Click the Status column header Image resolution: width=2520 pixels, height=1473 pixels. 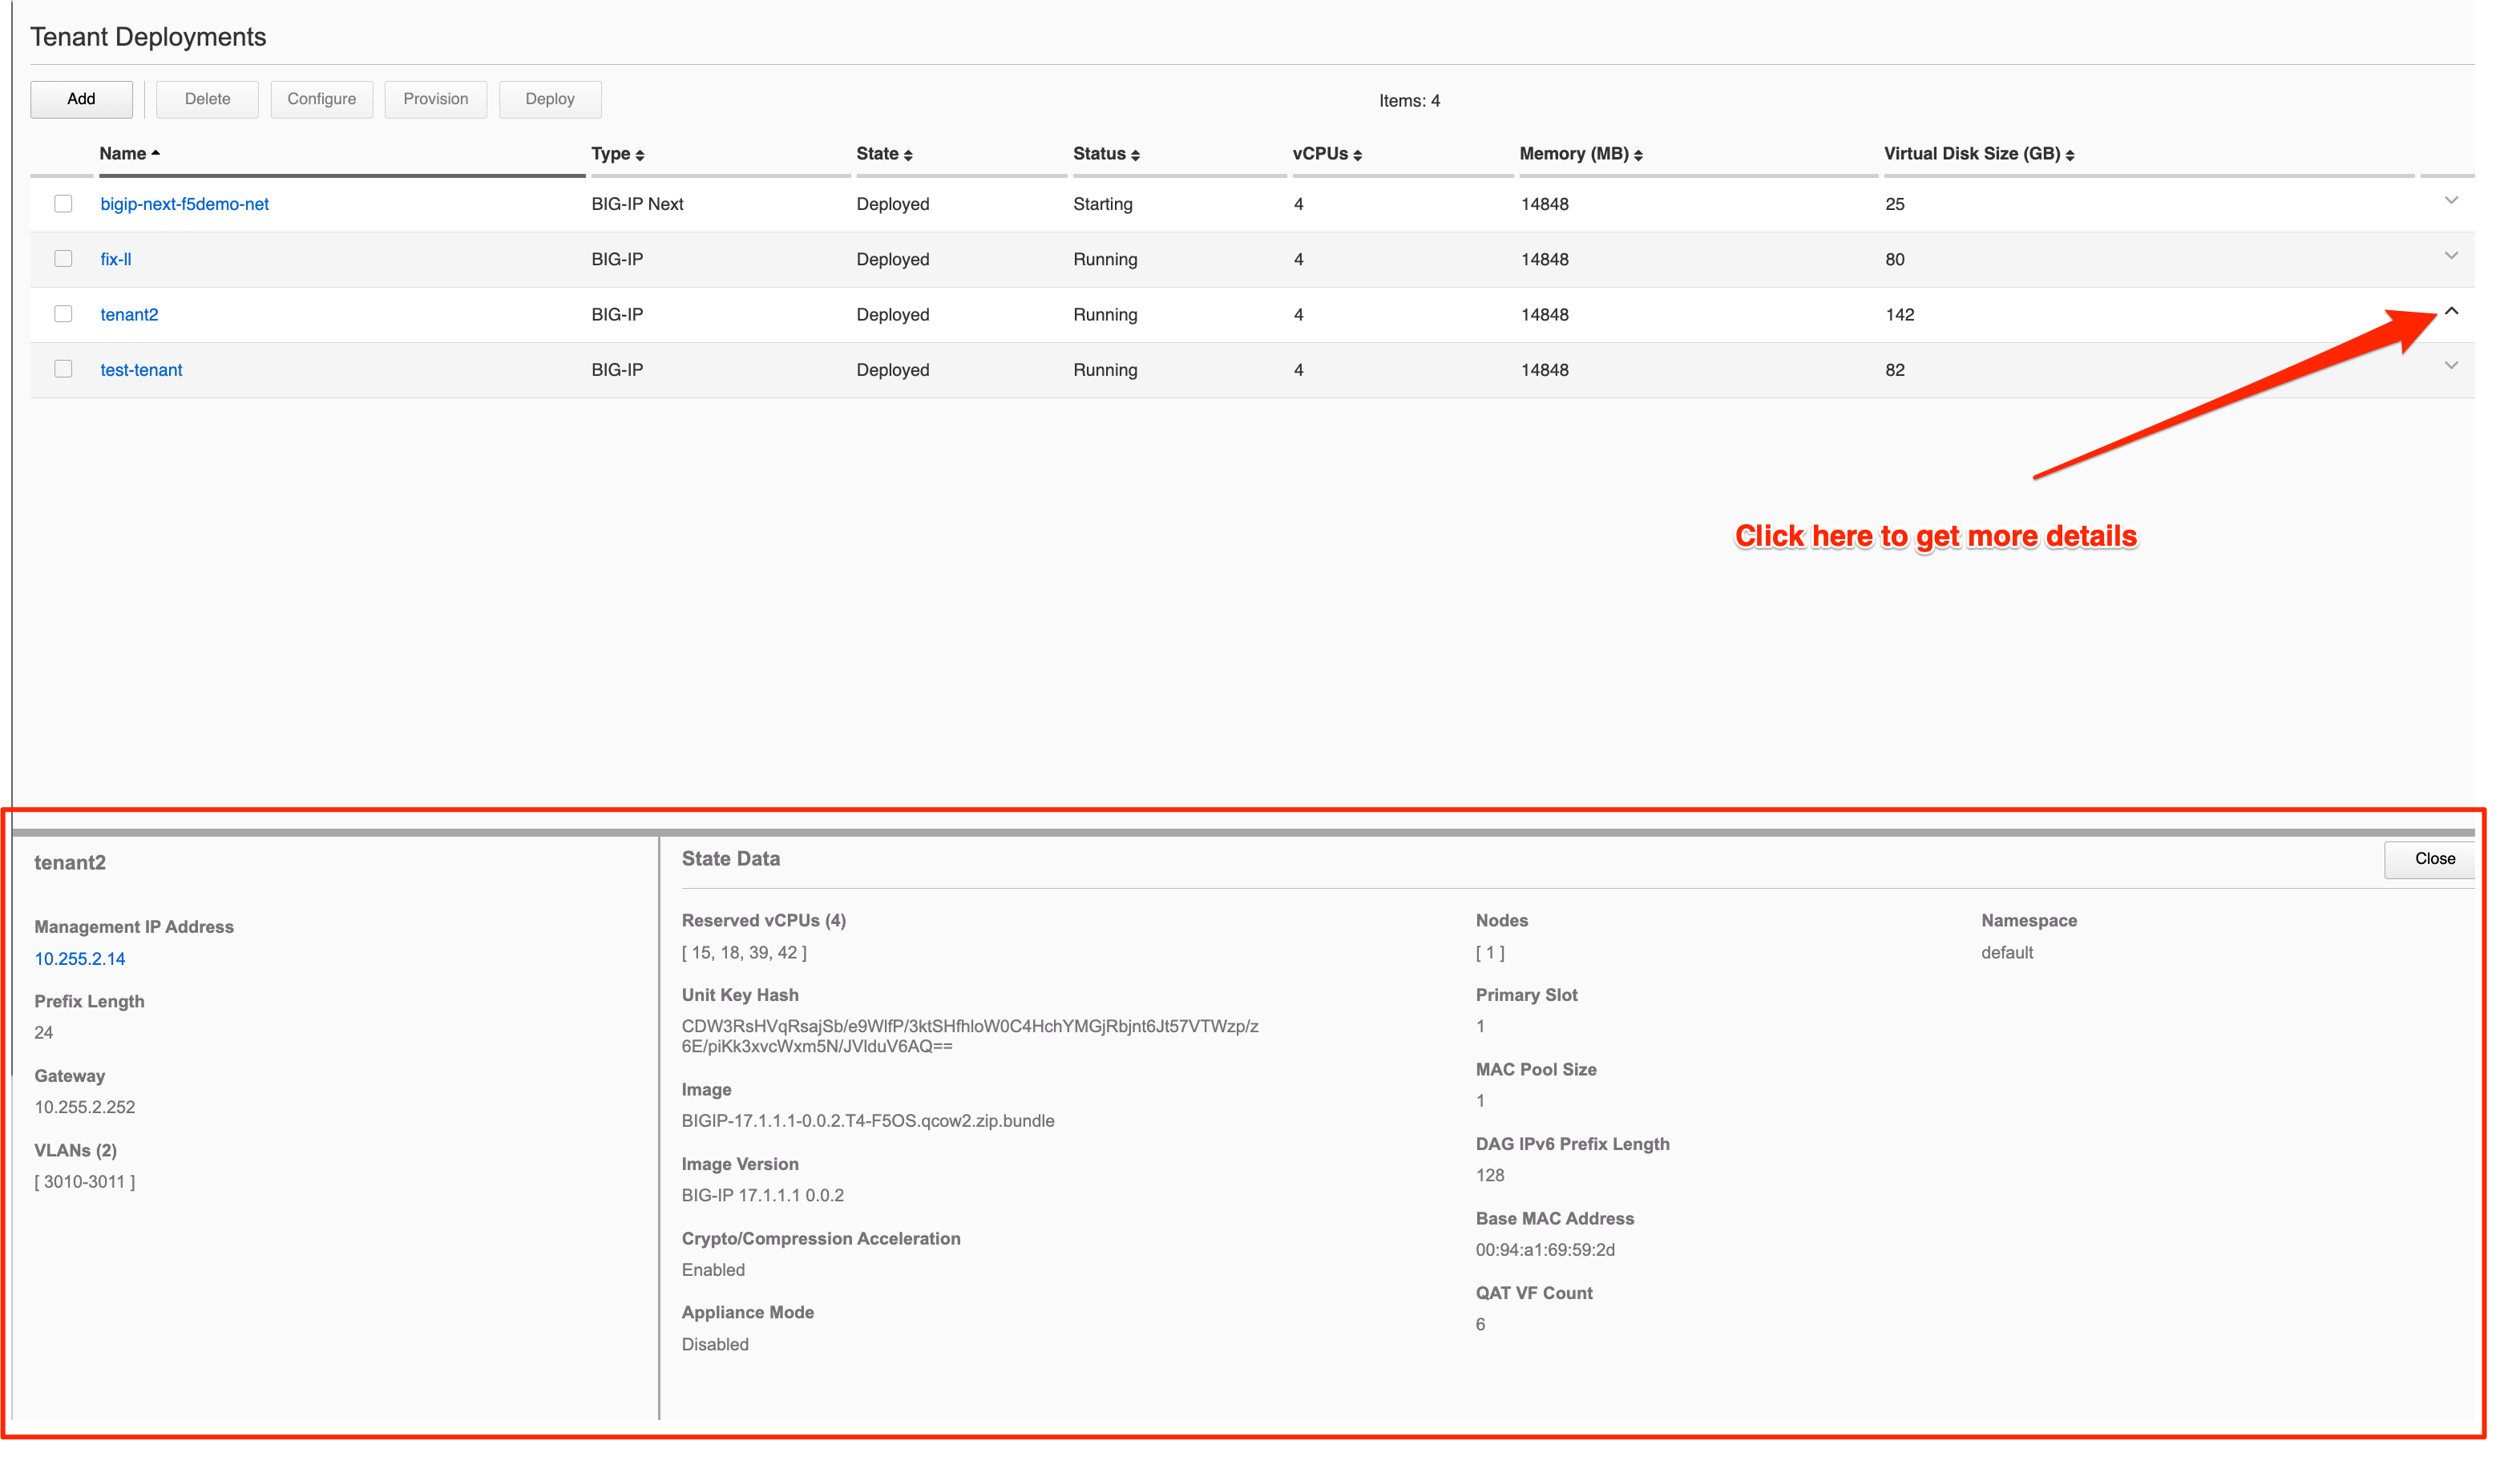[x=1100, y=154]
